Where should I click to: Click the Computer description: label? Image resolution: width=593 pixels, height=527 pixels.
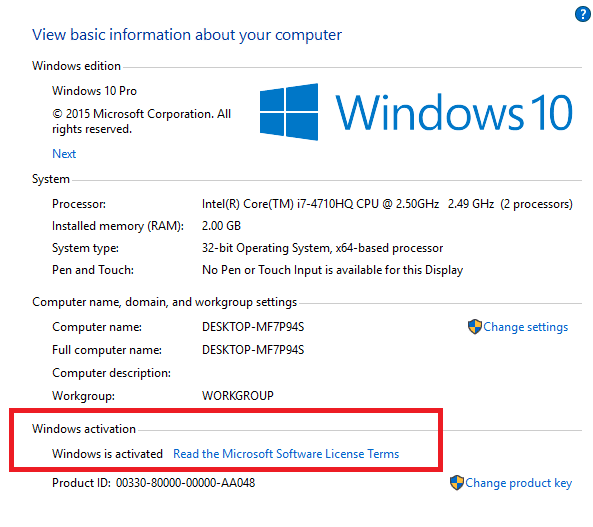pos(111,373)
